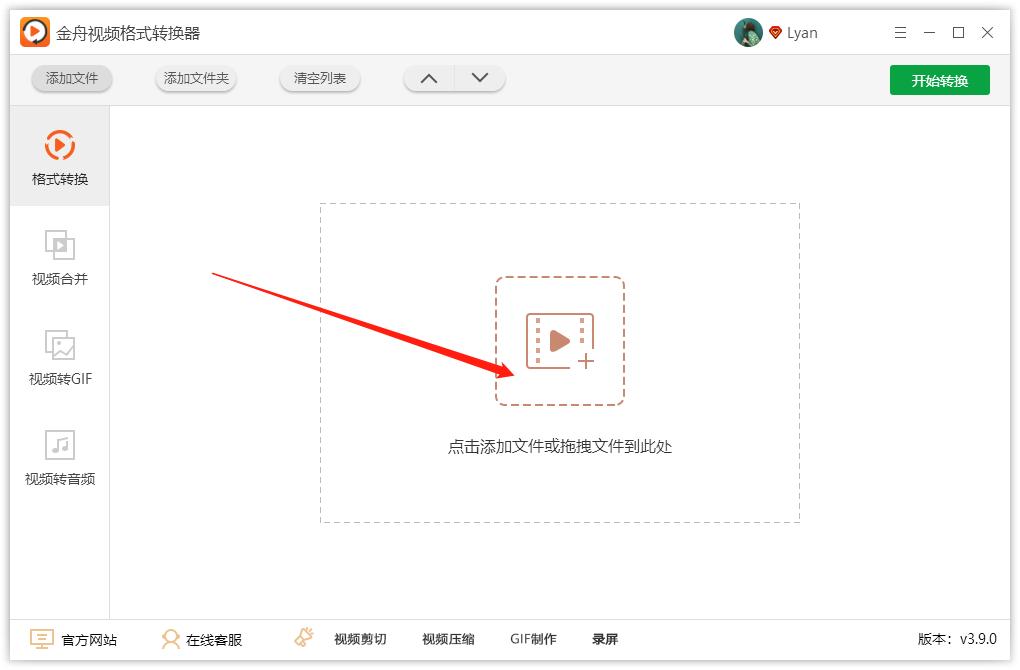Switch to 视频转GIF conversion mode
Viewport: 1020px width, 670px height.
tap(61, 356)
